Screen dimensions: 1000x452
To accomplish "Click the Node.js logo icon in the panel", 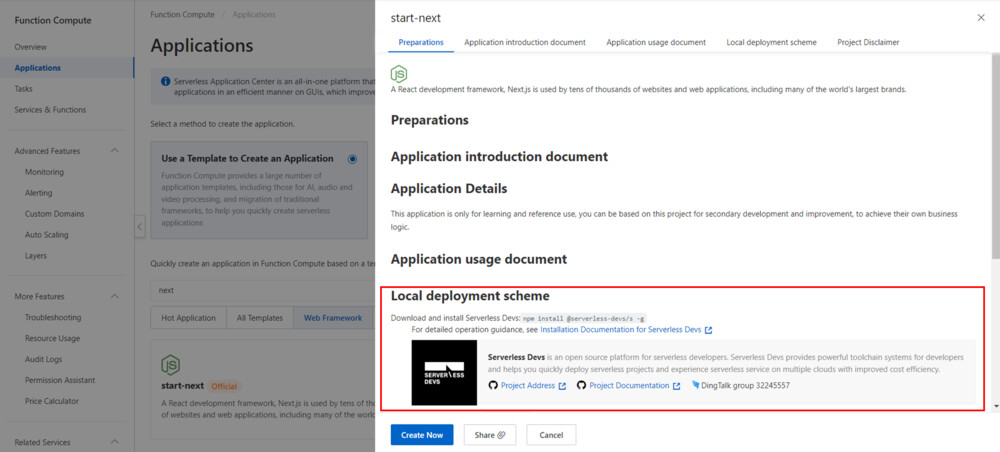I will [399, 73].
